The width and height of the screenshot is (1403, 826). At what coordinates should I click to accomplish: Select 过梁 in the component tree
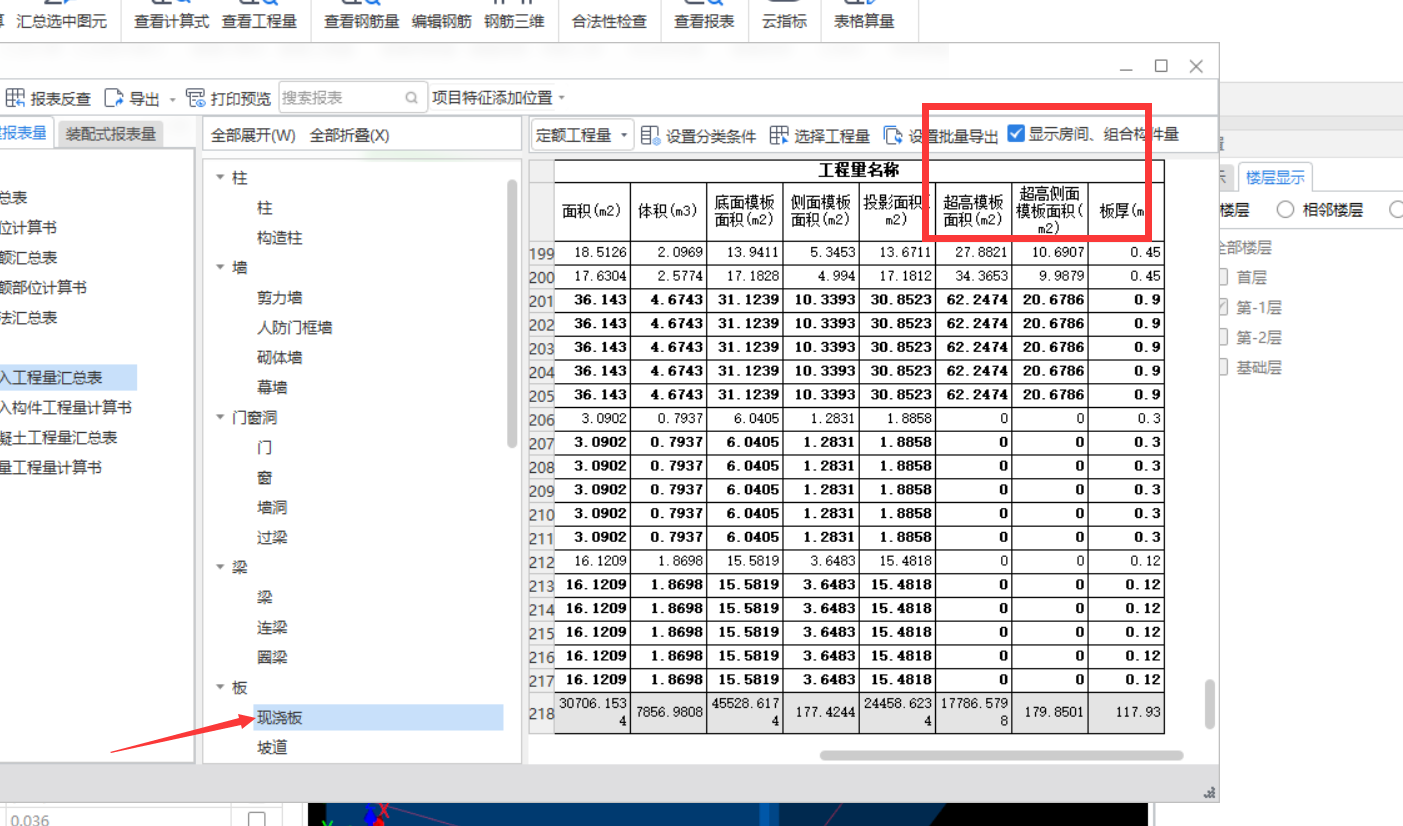coord(272,538)
